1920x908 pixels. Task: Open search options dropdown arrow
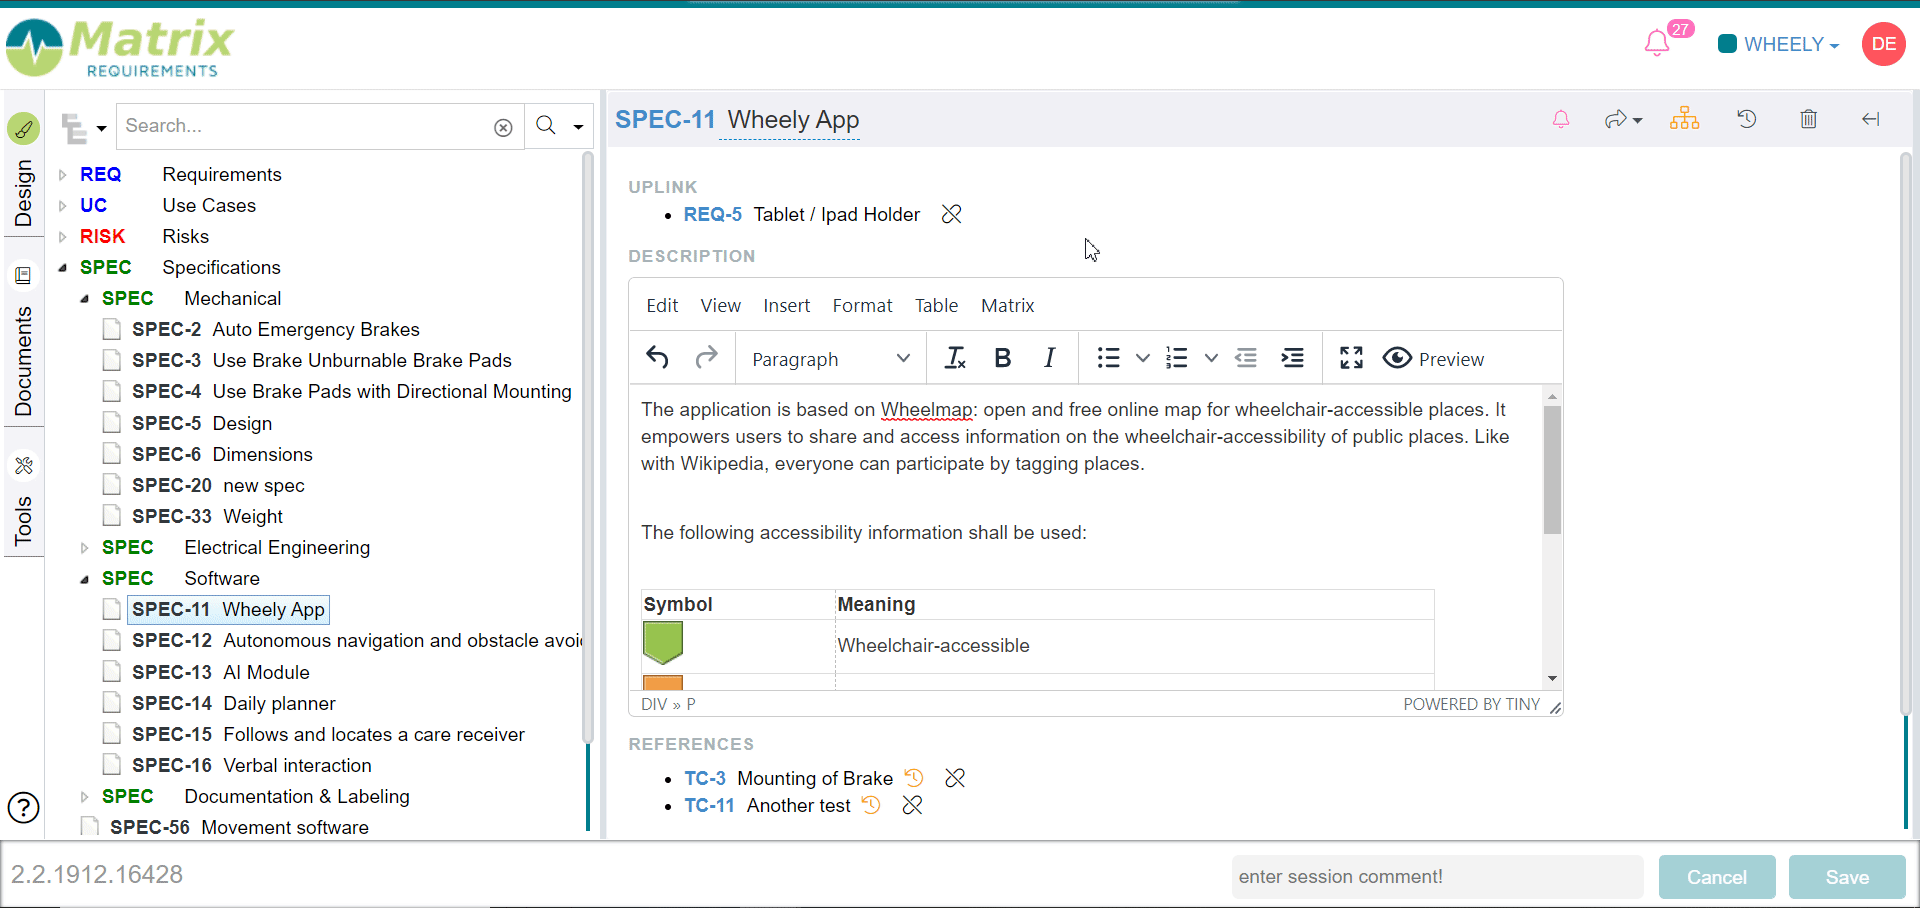pyautogui.click(x=578, y=127)
